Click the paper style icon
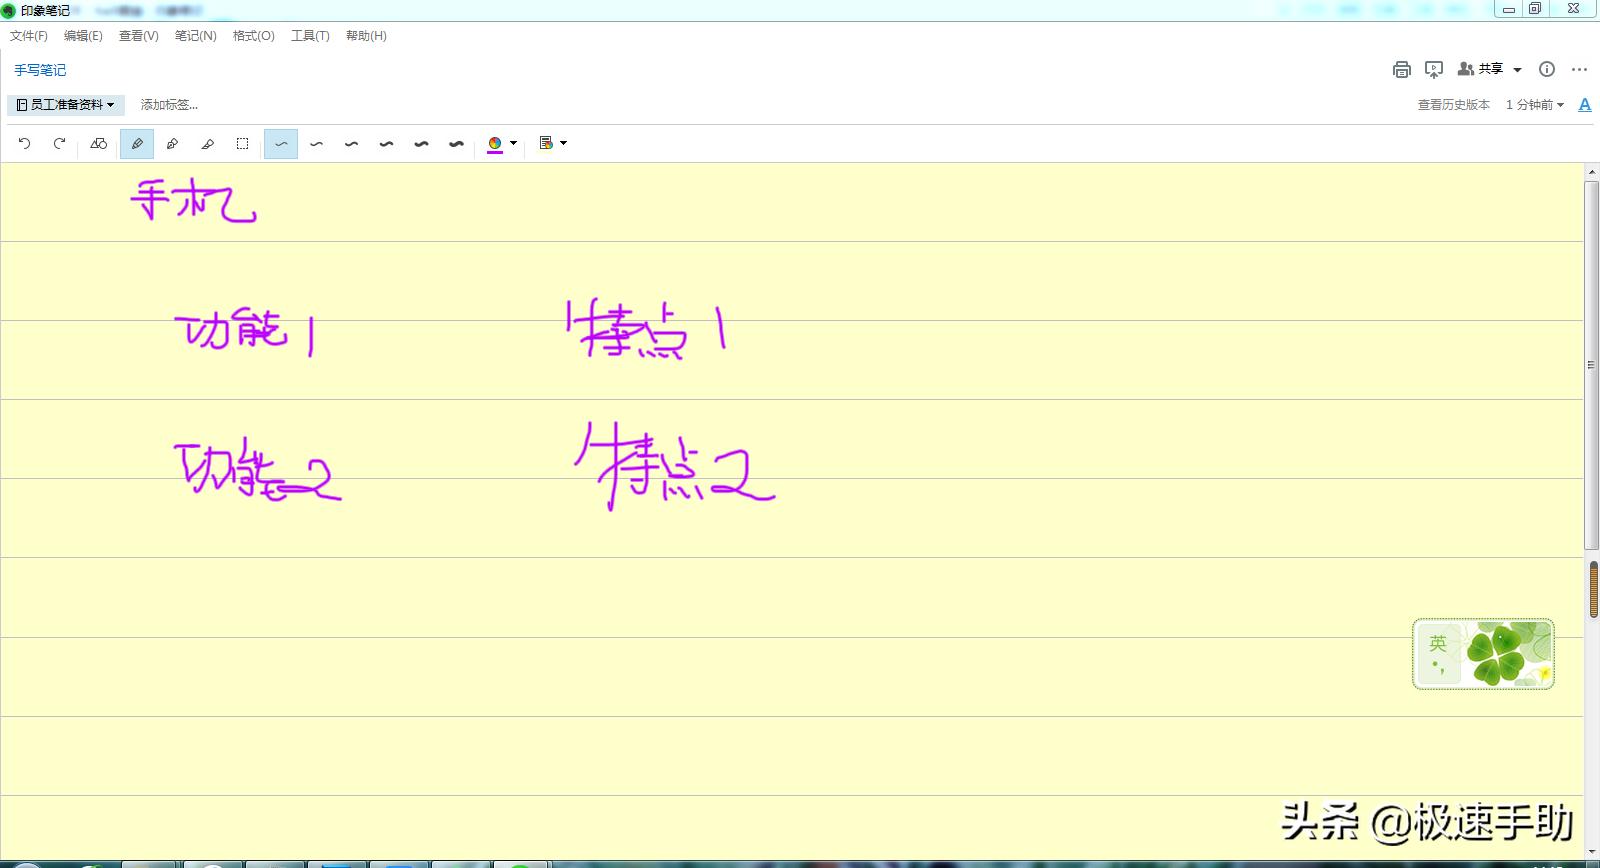Viewport: 1600px width, 868px height. [x=546, y=144]
